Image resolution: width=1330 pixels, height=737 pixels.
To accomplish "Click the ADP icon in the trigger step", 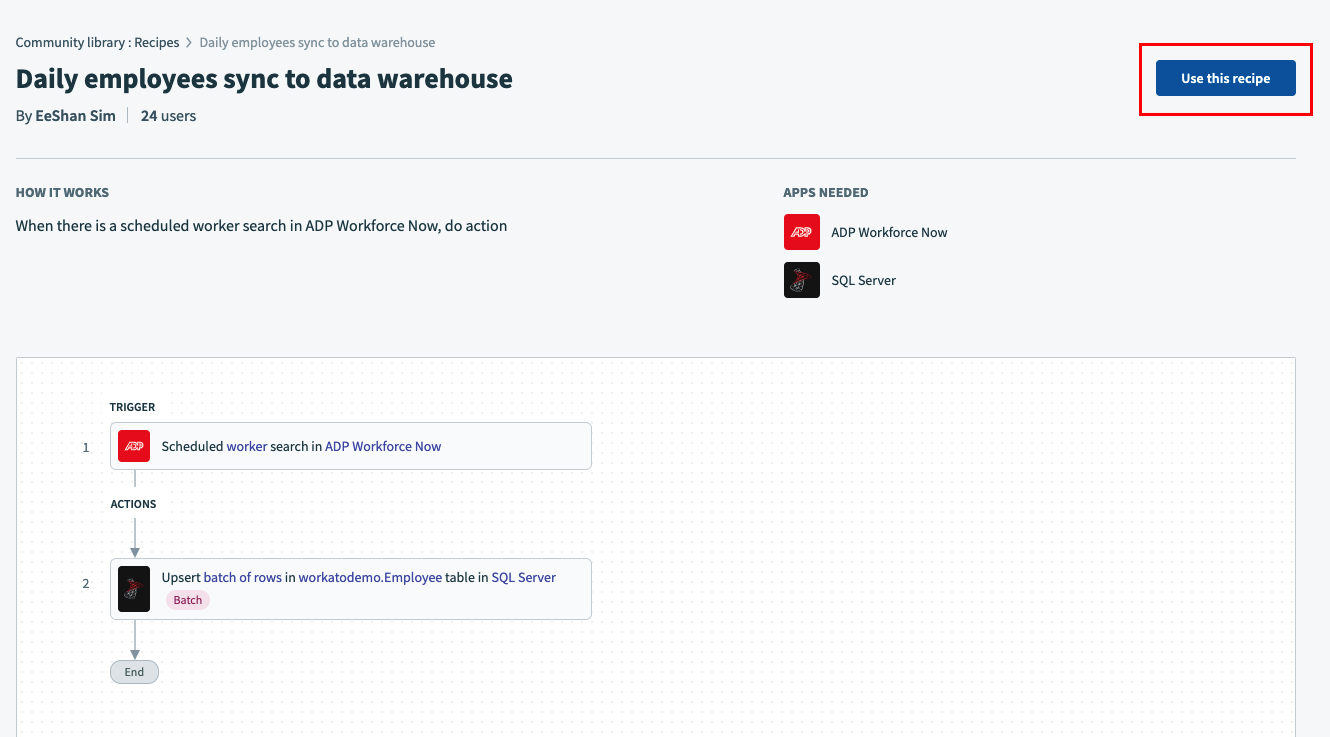I will click(134, 446).
